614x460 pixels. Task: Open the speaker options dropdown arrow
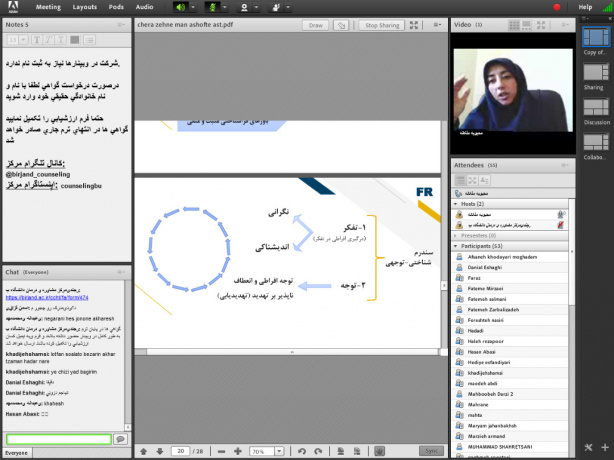[193, 7]
